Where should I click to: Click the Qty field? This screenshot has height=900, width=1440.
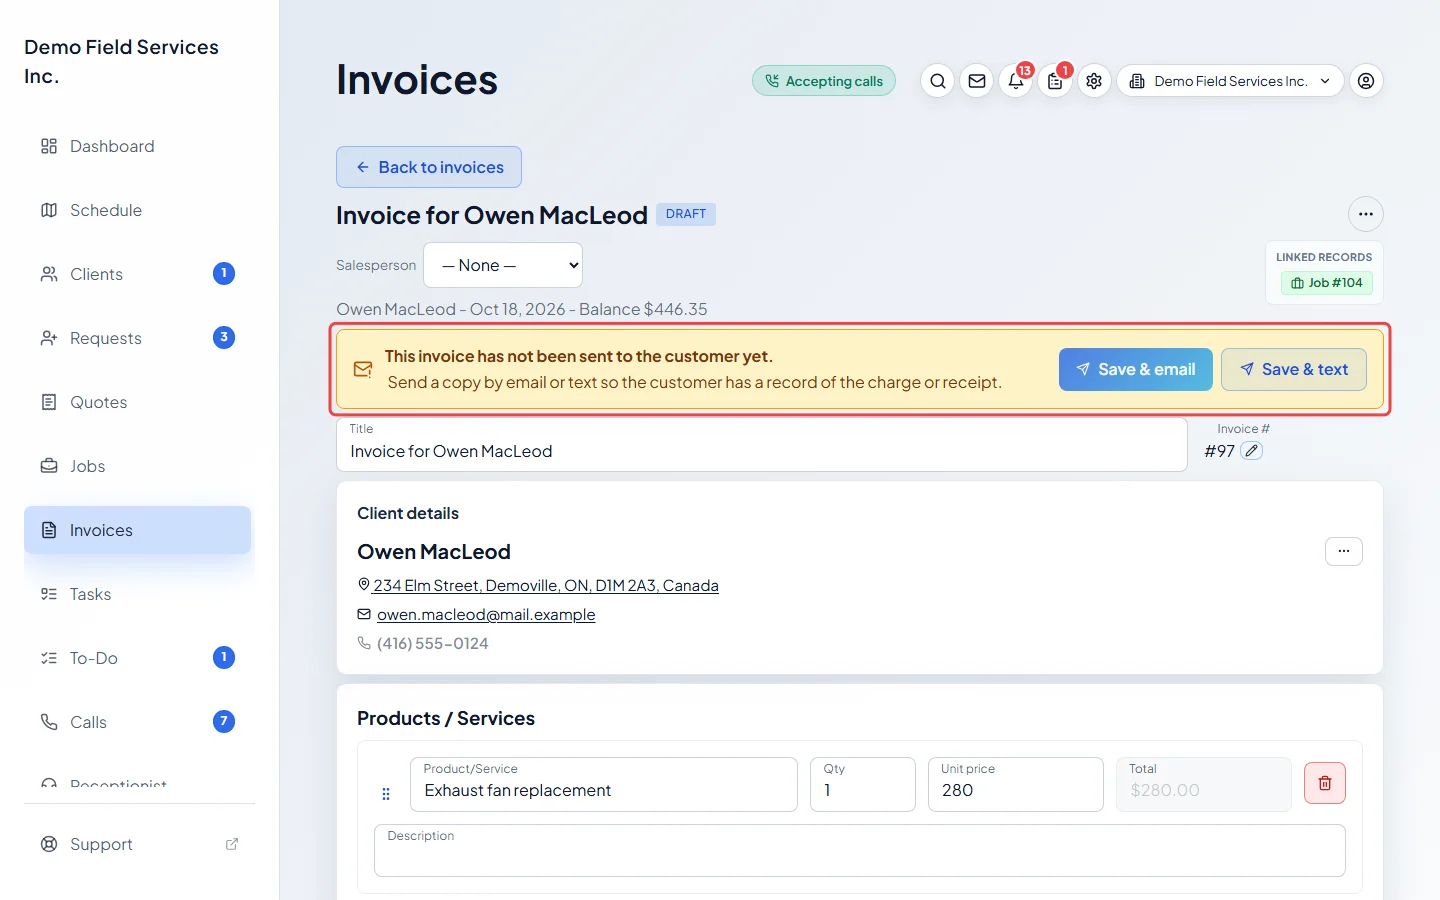click(863, 784)
